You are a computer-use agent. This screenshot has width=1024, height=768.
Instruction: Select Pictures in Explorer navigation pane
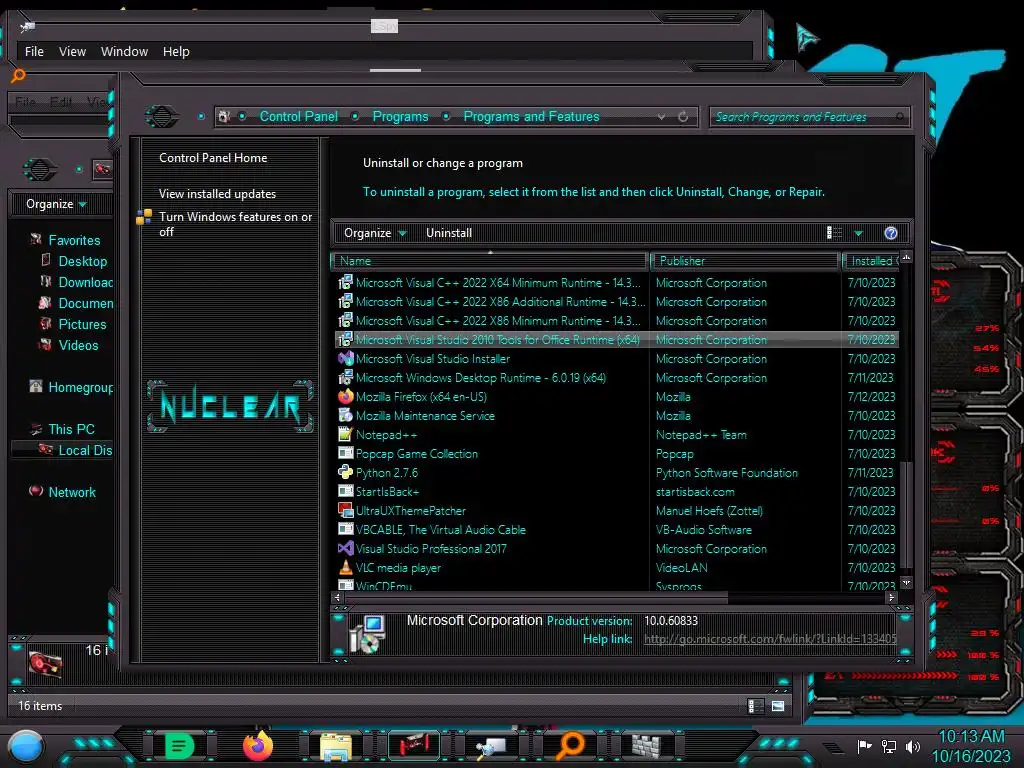click(x=82, y=325)
